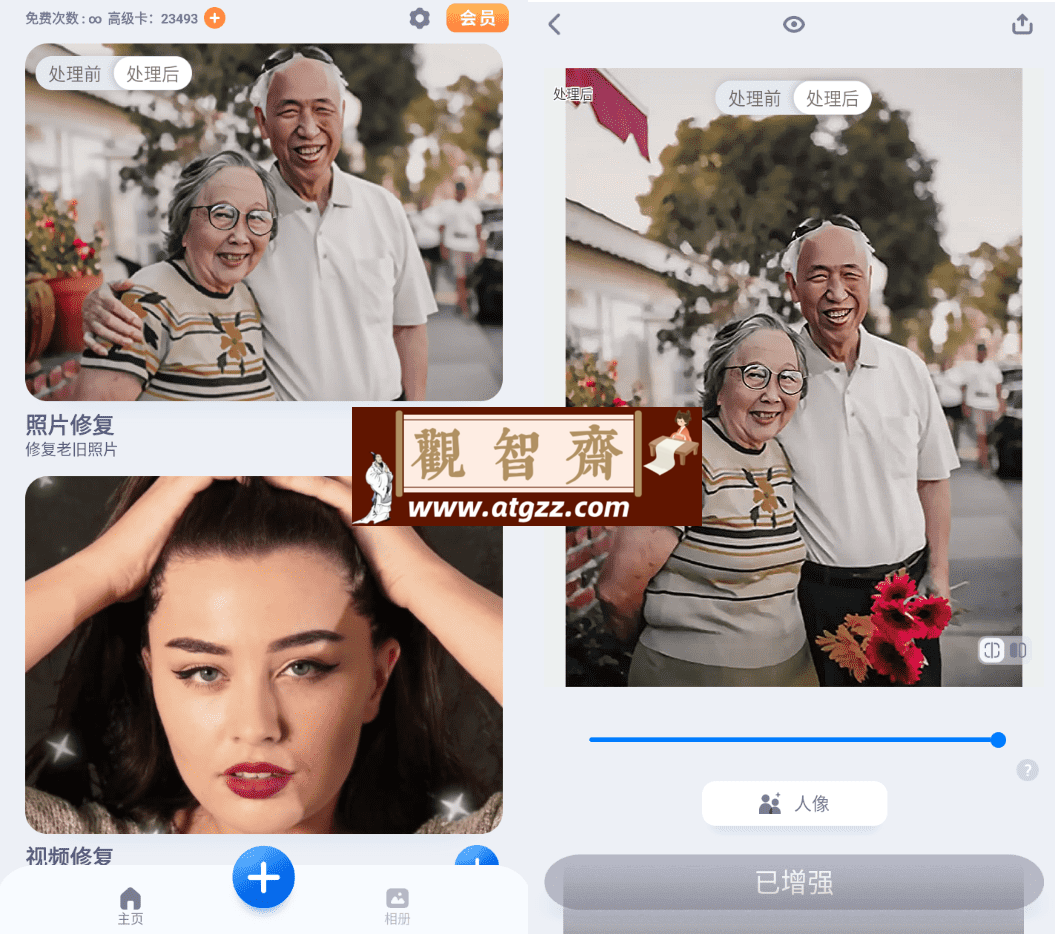The image size is (1055, 934).
Task: Toggle preview with the eye icon
Action: click(794, 25)
